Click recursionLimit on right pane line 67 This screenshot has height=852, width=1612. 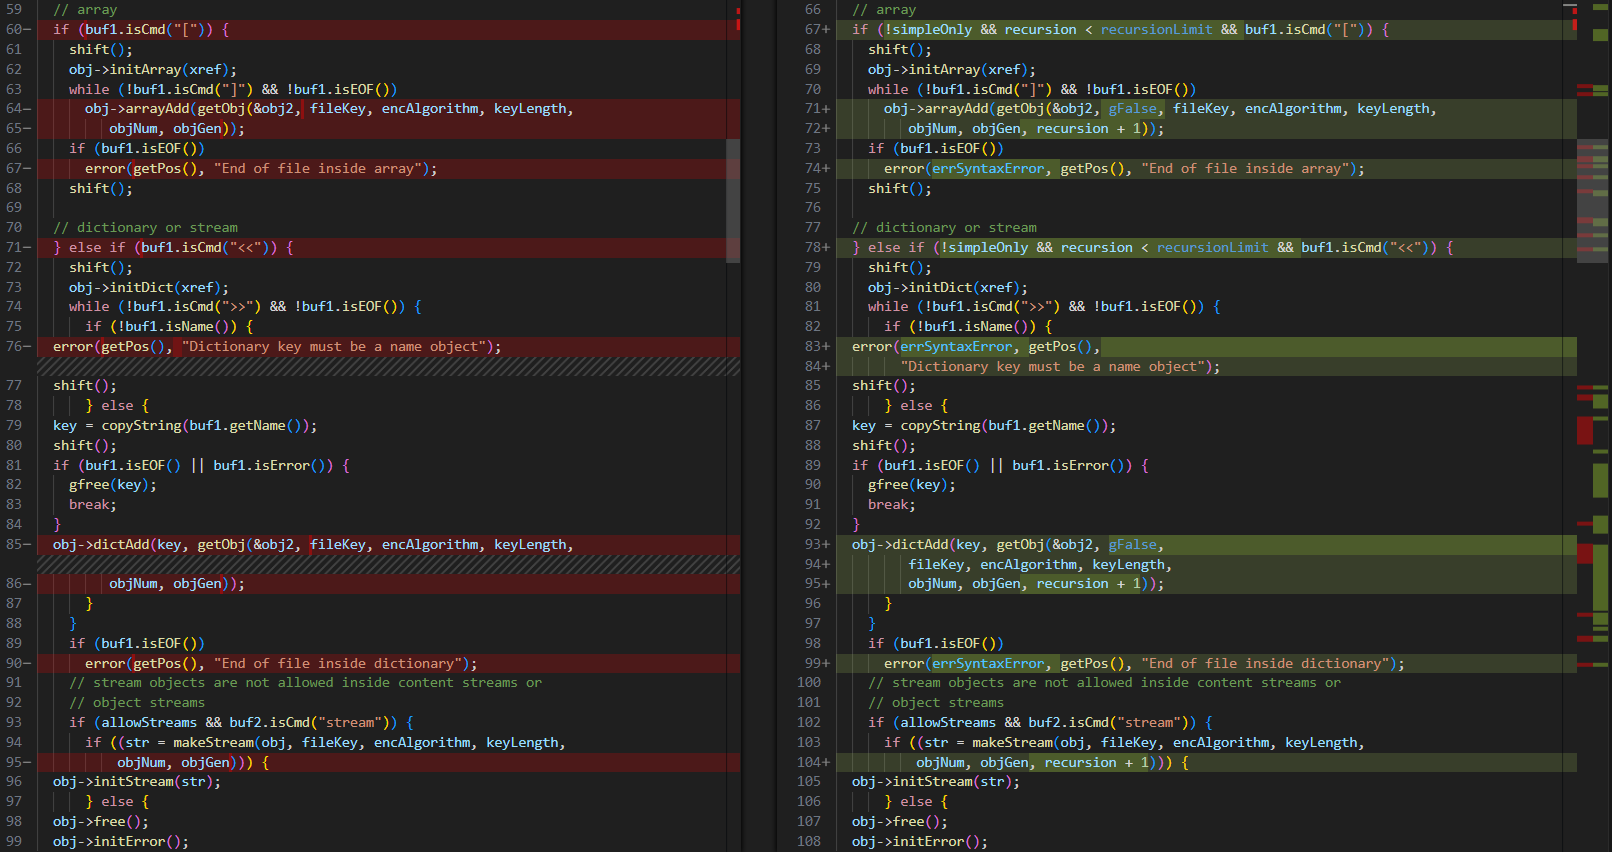point(1156,30)
